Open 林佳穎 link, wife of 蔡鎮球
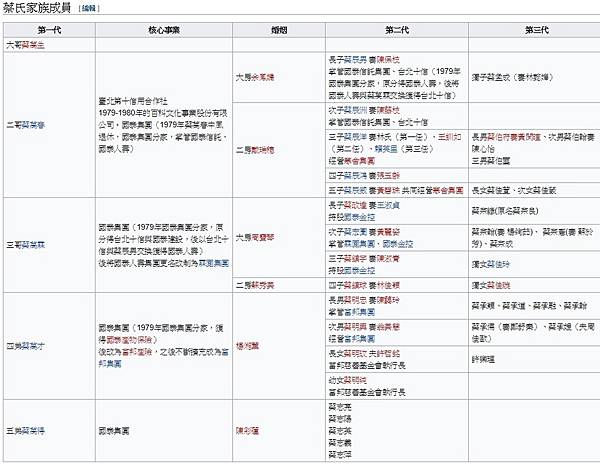The width and height of the screenshot is (600, 465). [x=388, y=285]
